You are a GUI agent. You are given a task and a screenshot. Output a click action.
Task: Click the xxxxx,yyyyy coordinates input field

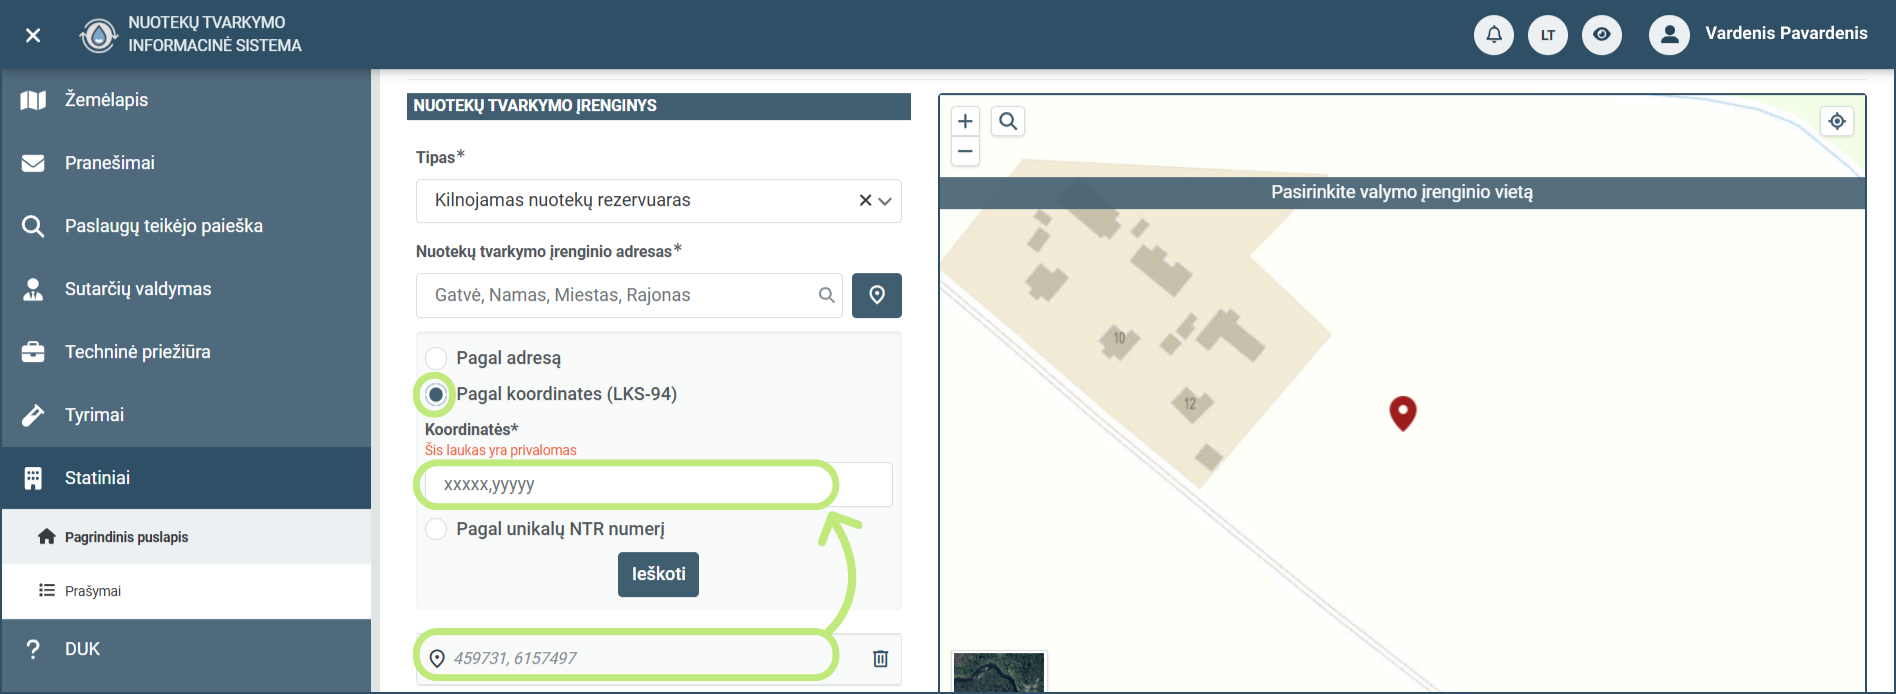(x=658, y=485)
